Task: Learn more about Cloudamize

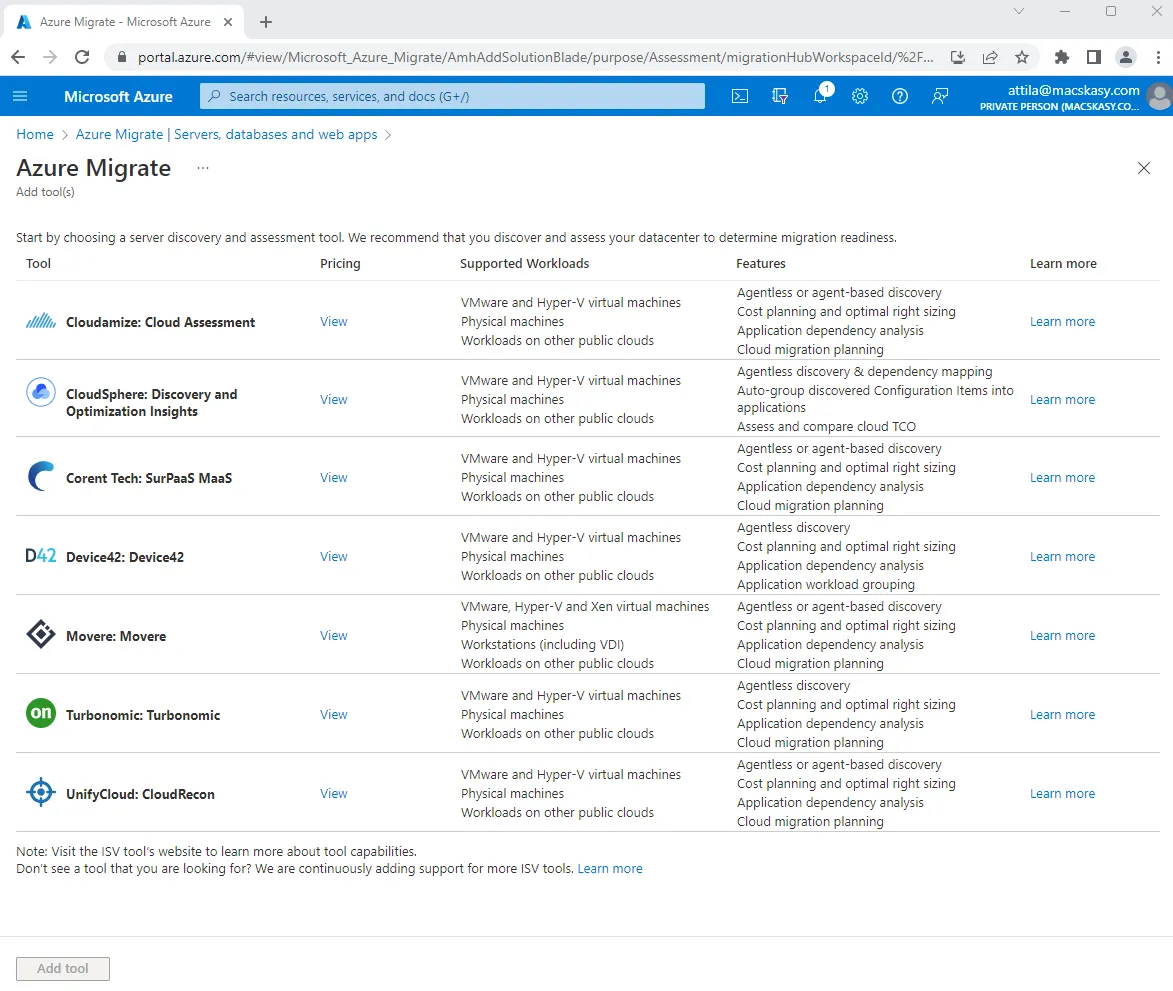Action: click(x=1062, y=322)
